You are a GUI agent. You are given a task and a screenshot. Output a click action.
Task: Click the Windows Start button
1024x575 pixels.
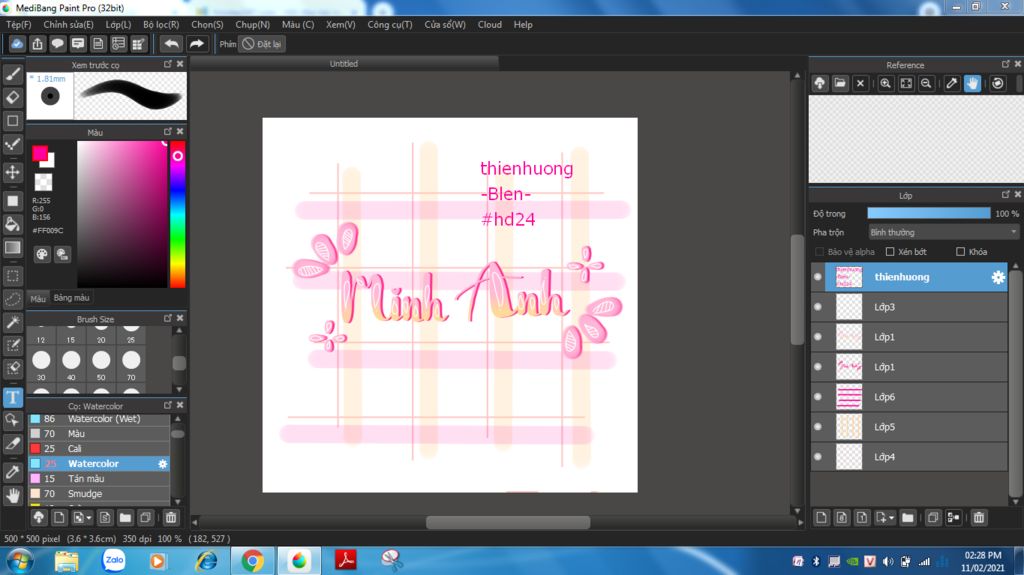(x=20, y=561)
